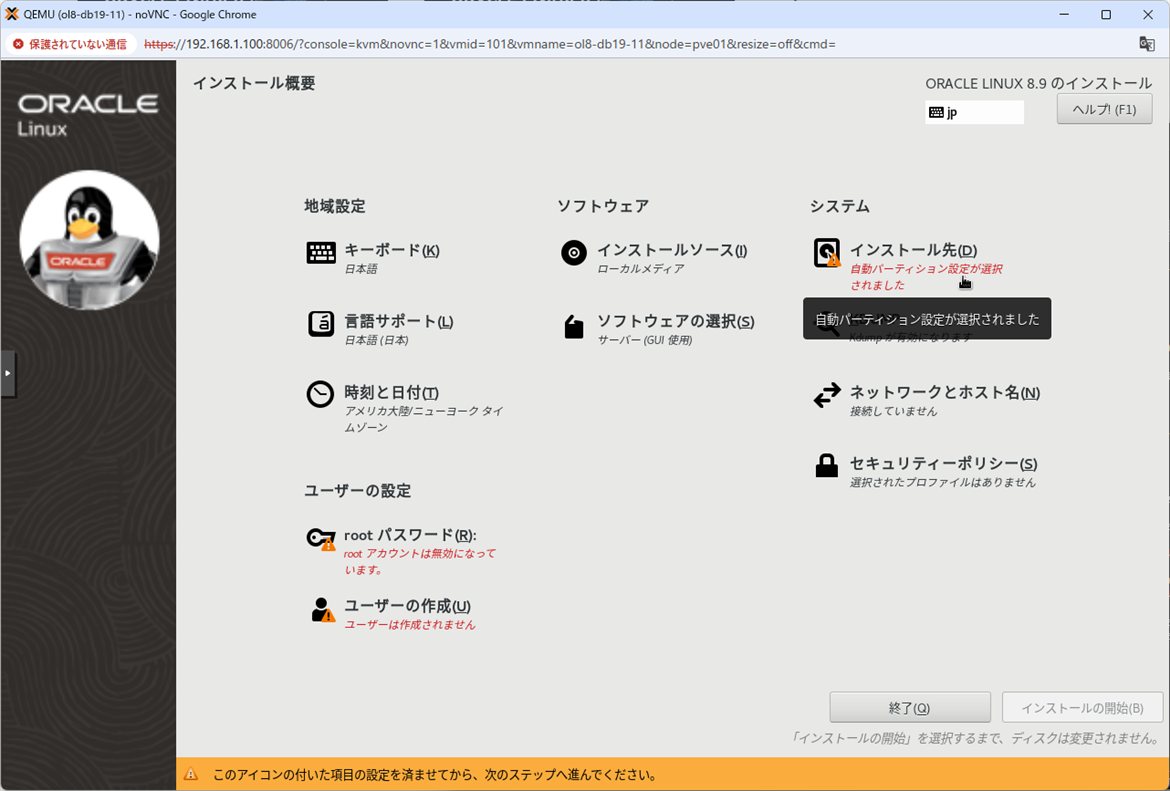Click the サーバー (GUI 使用) text

click(645, 340)
